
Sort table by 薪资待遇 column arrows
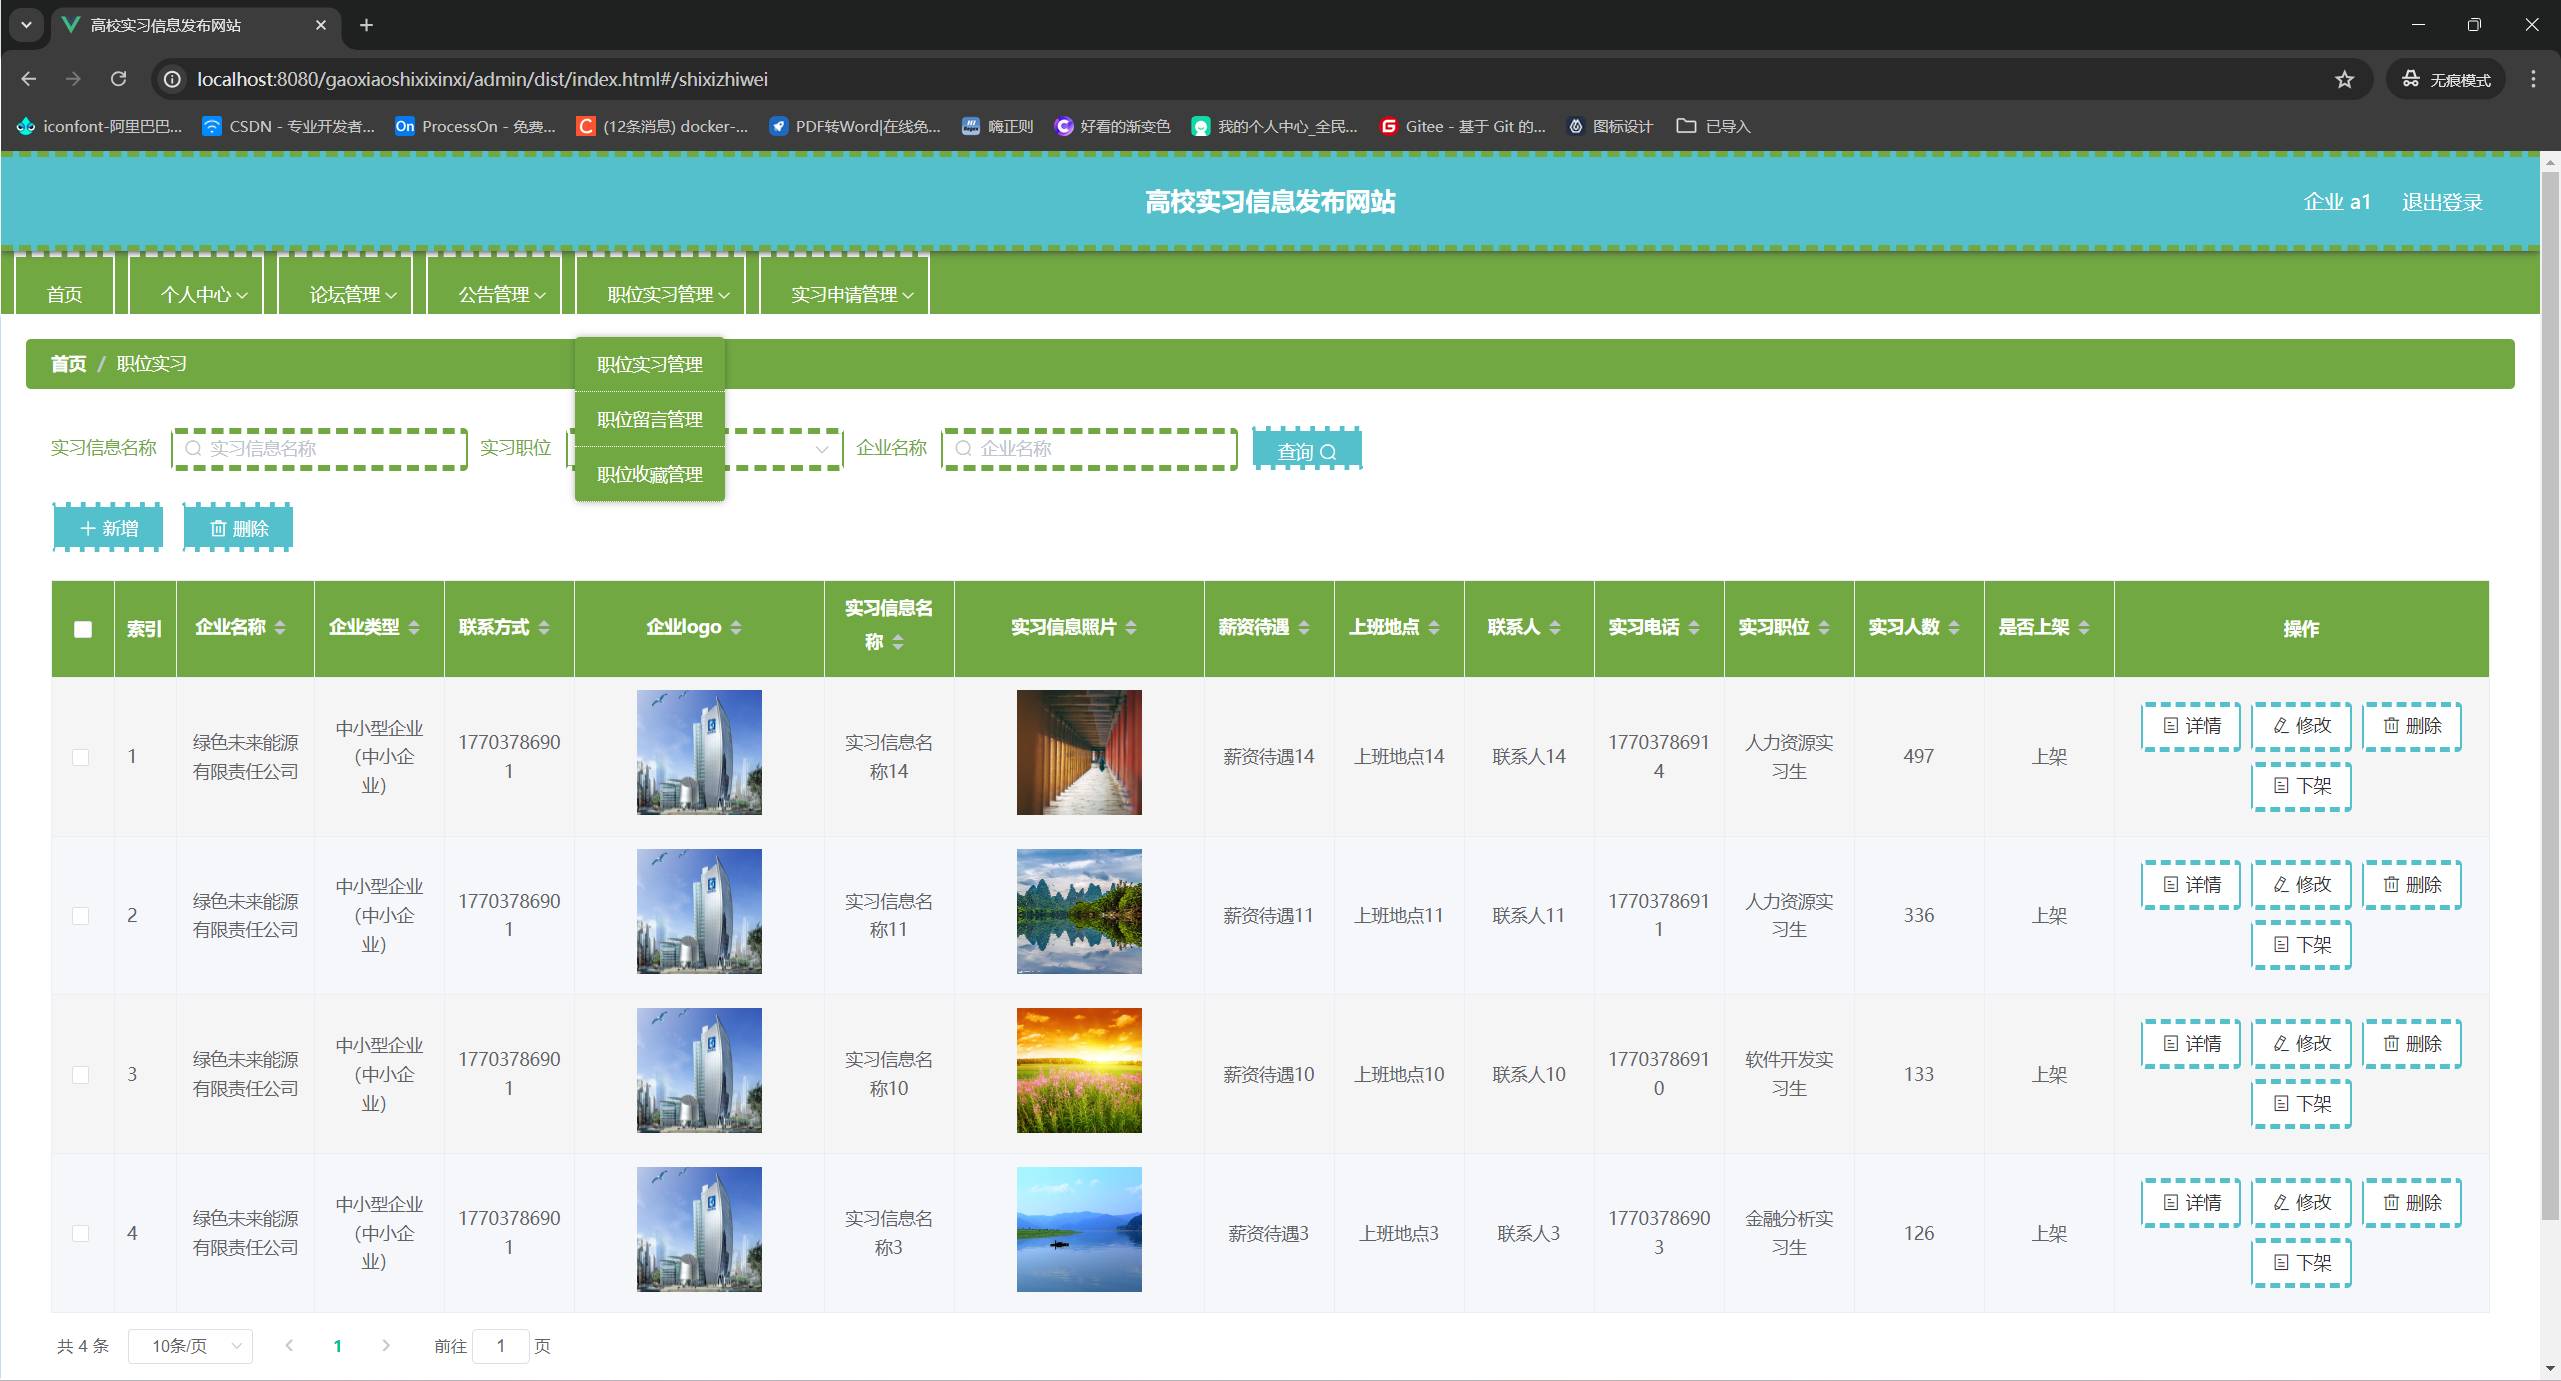point(1304,628)
